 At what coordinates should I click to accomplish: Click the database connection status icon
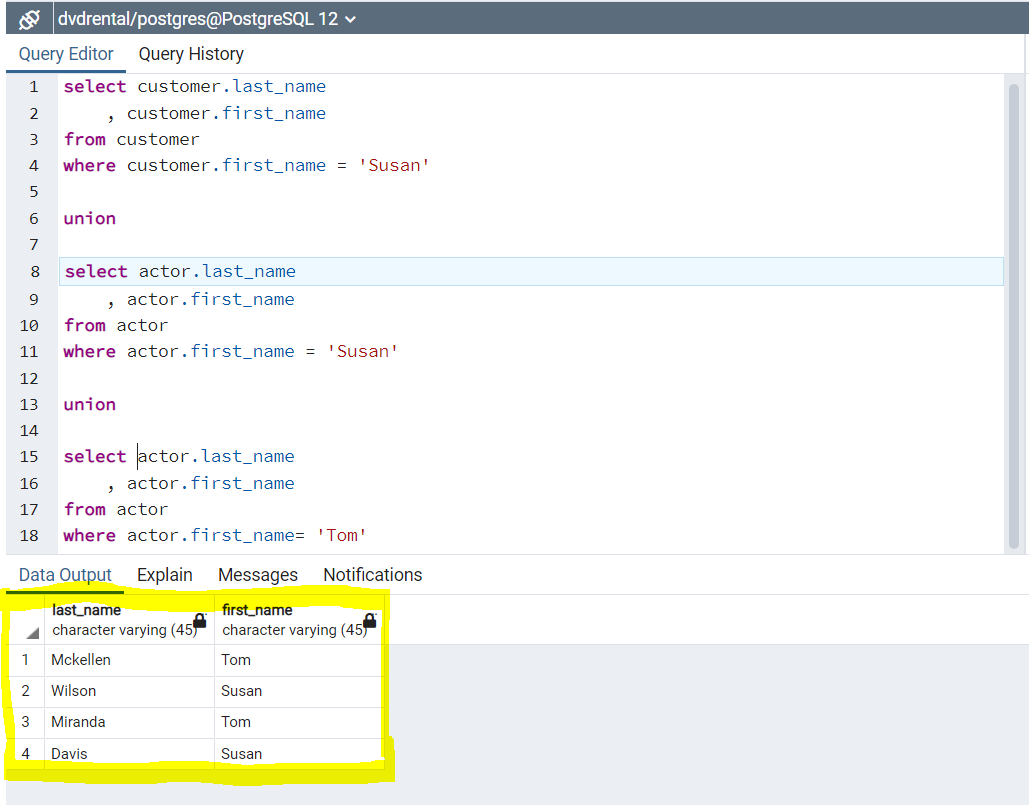(x=29, y=19)
